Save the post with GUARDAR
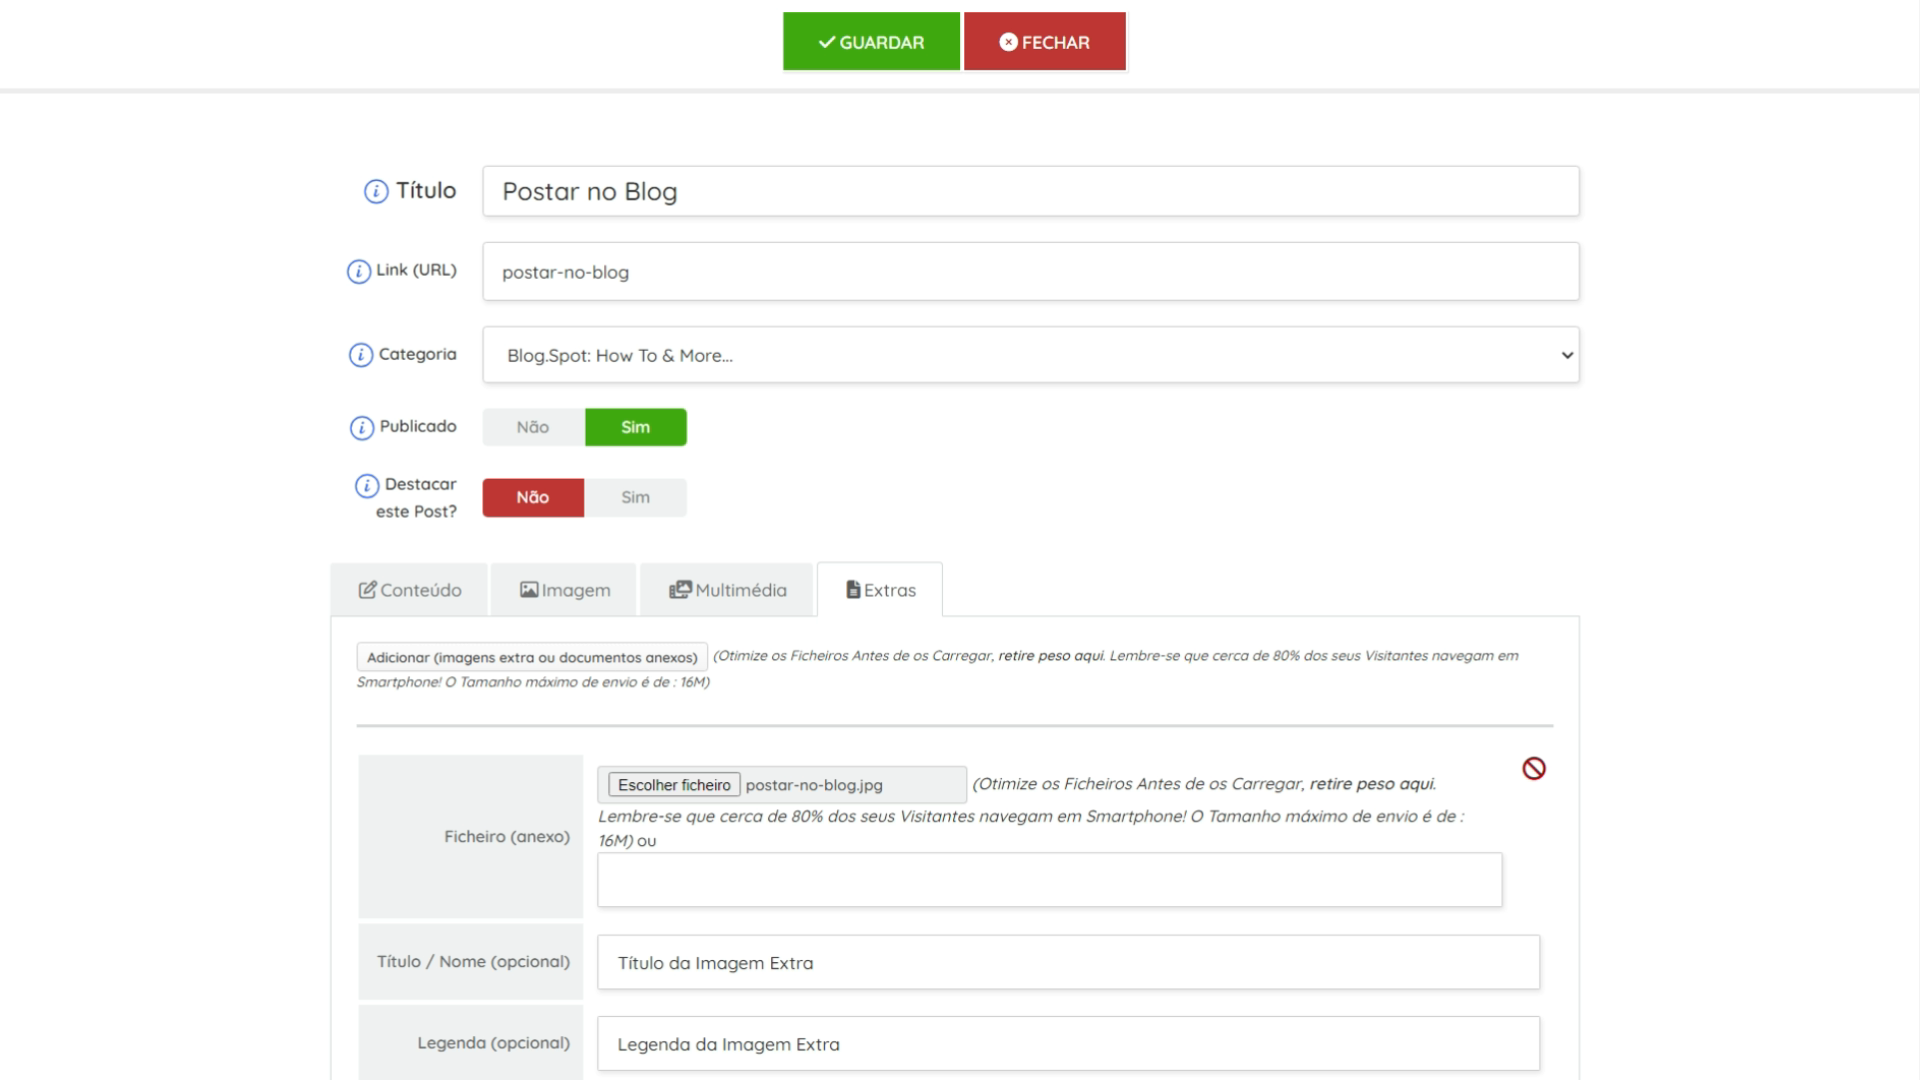 871,42
